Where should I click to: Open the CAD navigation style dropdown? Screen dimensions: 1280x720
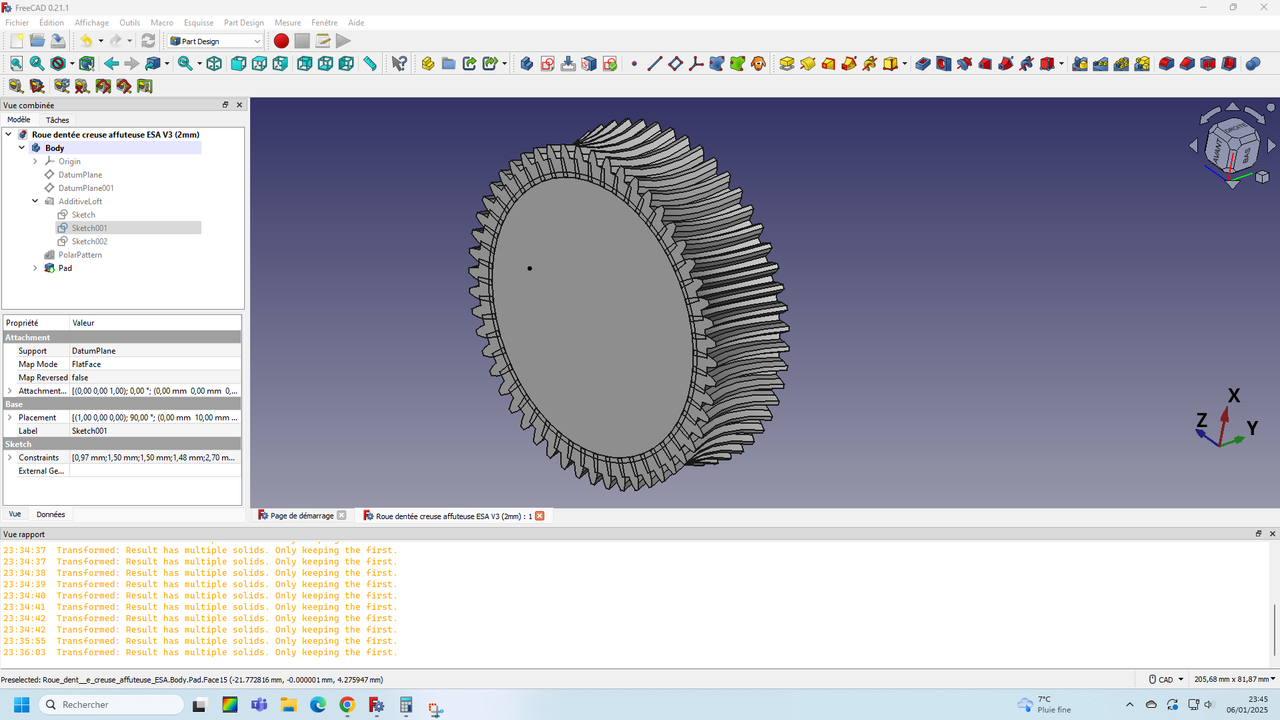pos(1165,679)
